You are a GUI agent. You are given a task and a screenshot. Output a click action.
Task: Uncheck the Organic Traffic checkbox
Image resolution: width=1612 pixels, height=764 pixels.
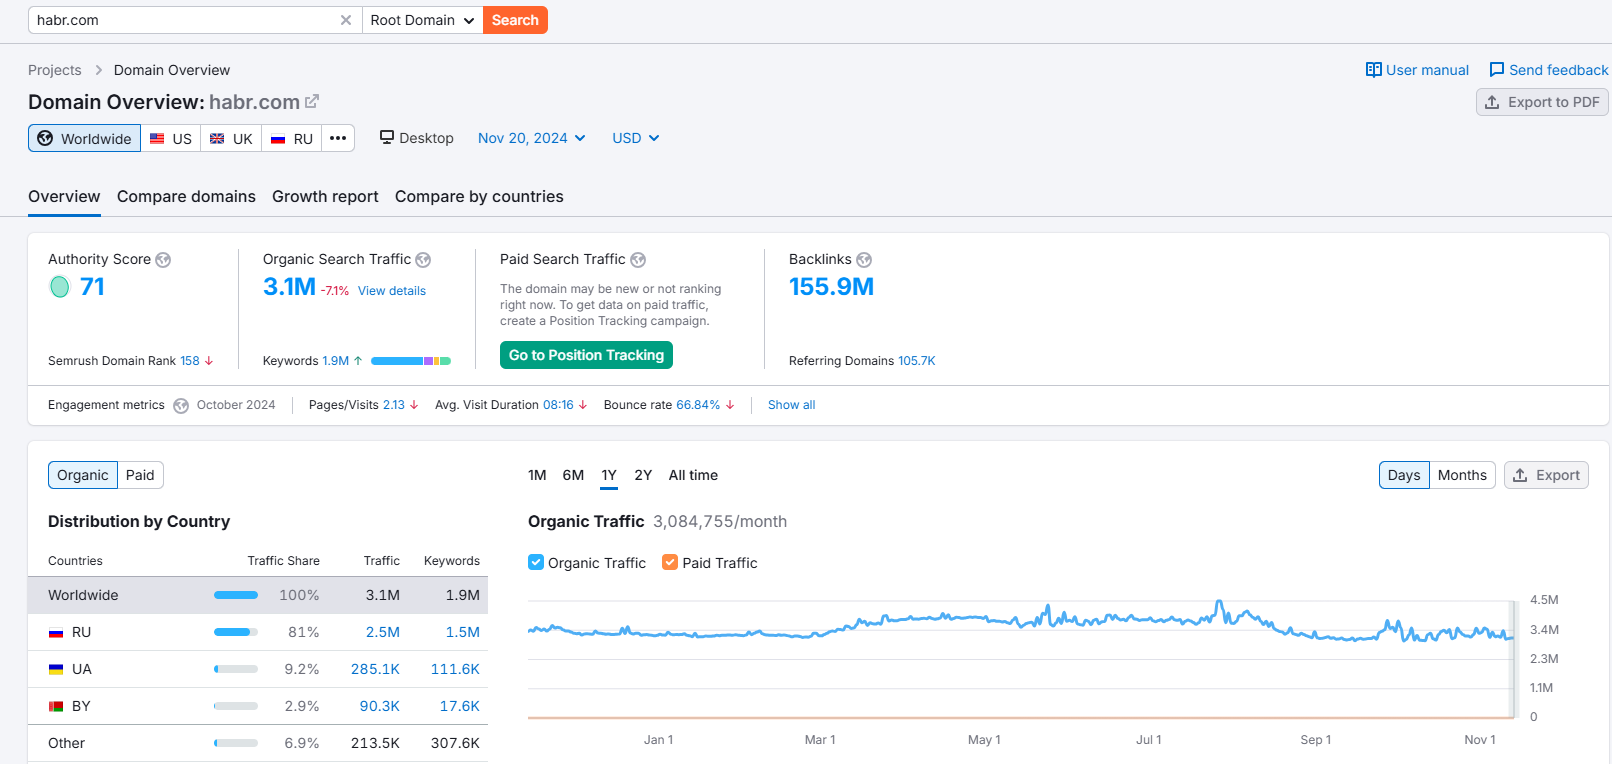[536, 562]
